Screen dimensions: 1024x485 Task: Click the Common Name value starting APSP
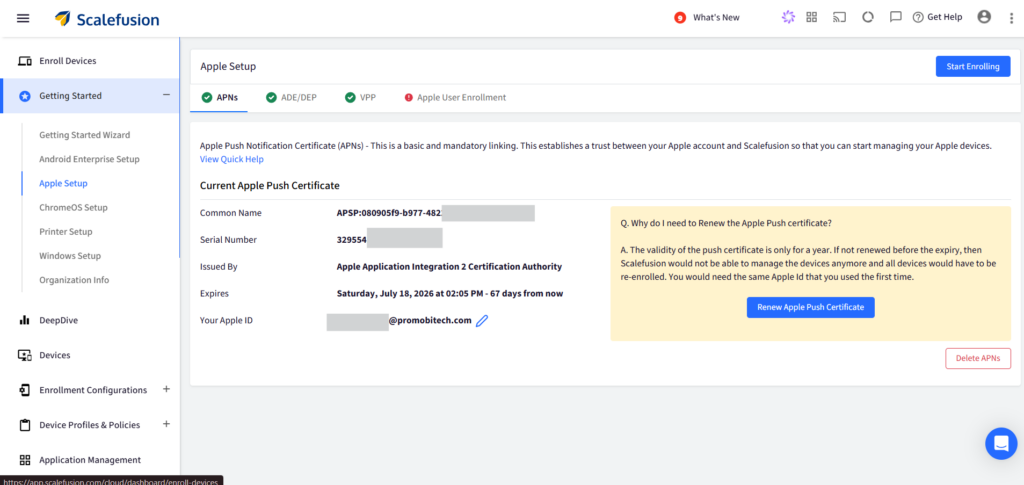390,213
